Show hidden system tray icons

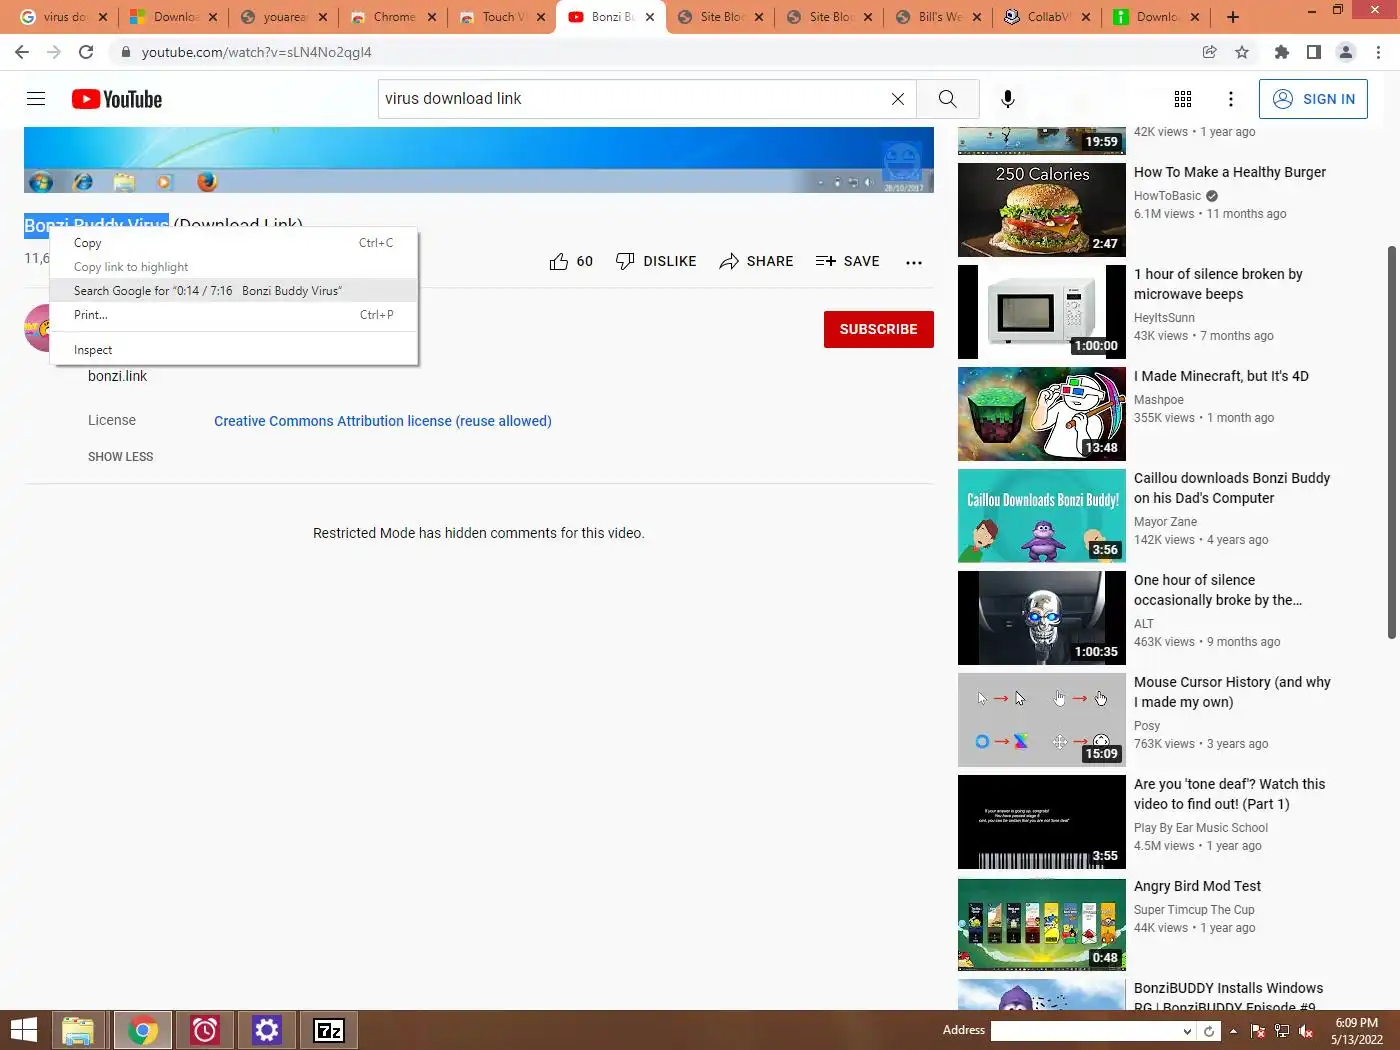[x=1233, y=1031]
